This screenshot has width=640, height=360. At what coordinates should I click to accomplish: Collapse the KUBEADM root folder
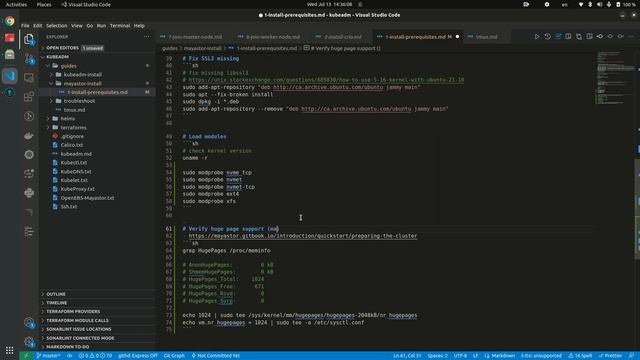tap(98, 57)
